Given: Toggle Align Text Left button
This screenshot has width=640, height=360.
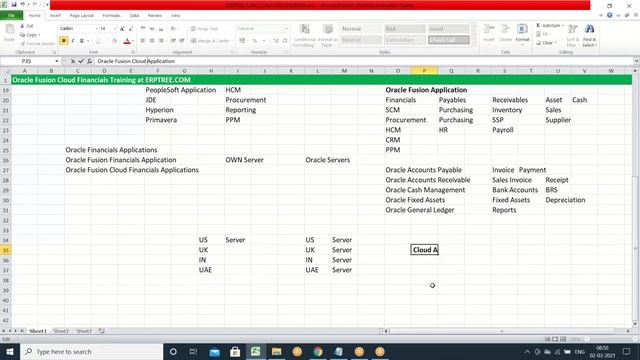Looking at the screenshot, I should (x=143, y=41).
